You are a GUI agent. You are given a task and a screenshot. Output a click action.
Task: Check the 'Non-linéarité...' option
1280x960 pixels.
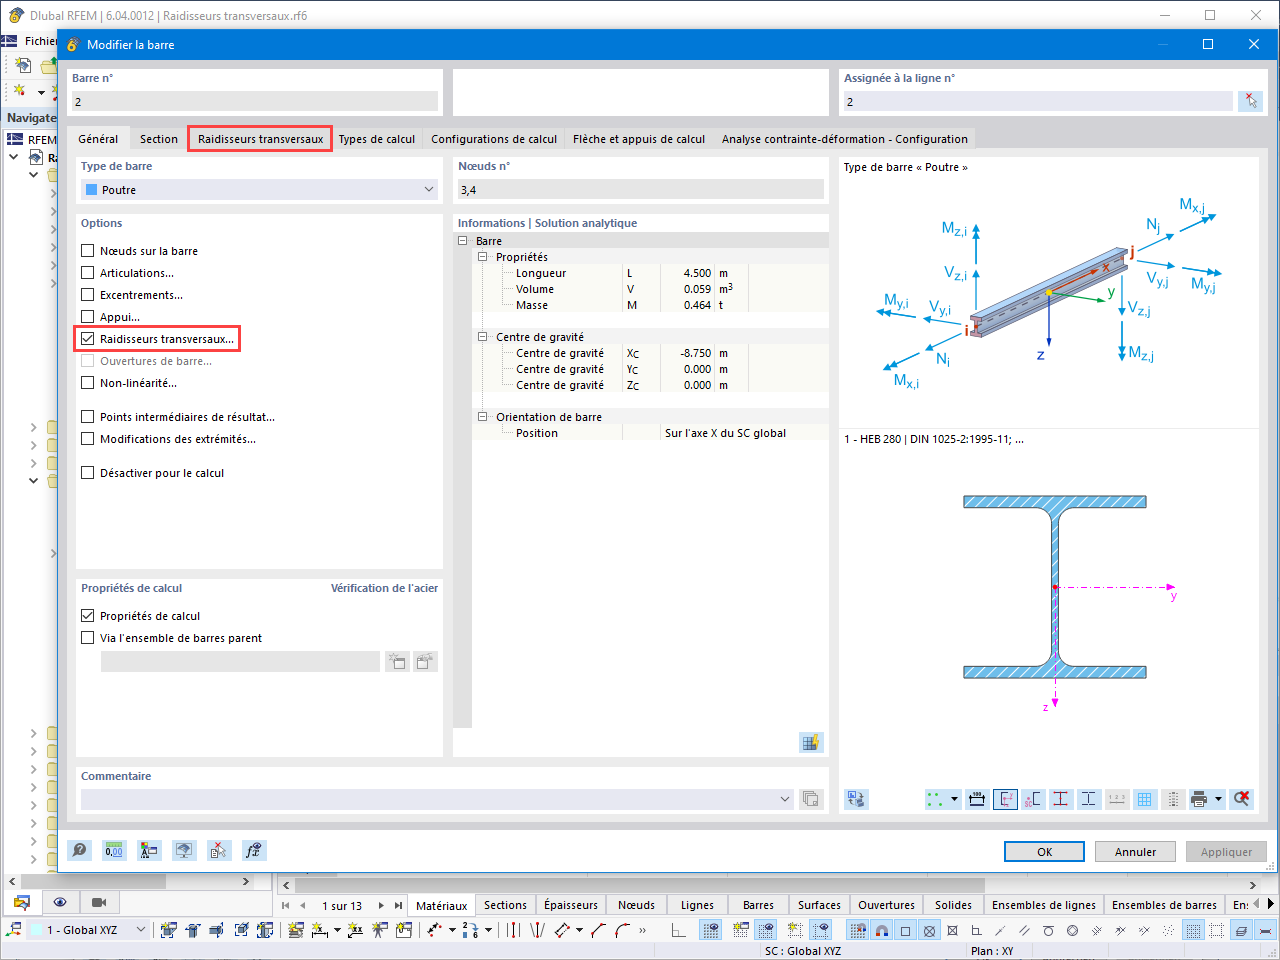pos(88,383)
